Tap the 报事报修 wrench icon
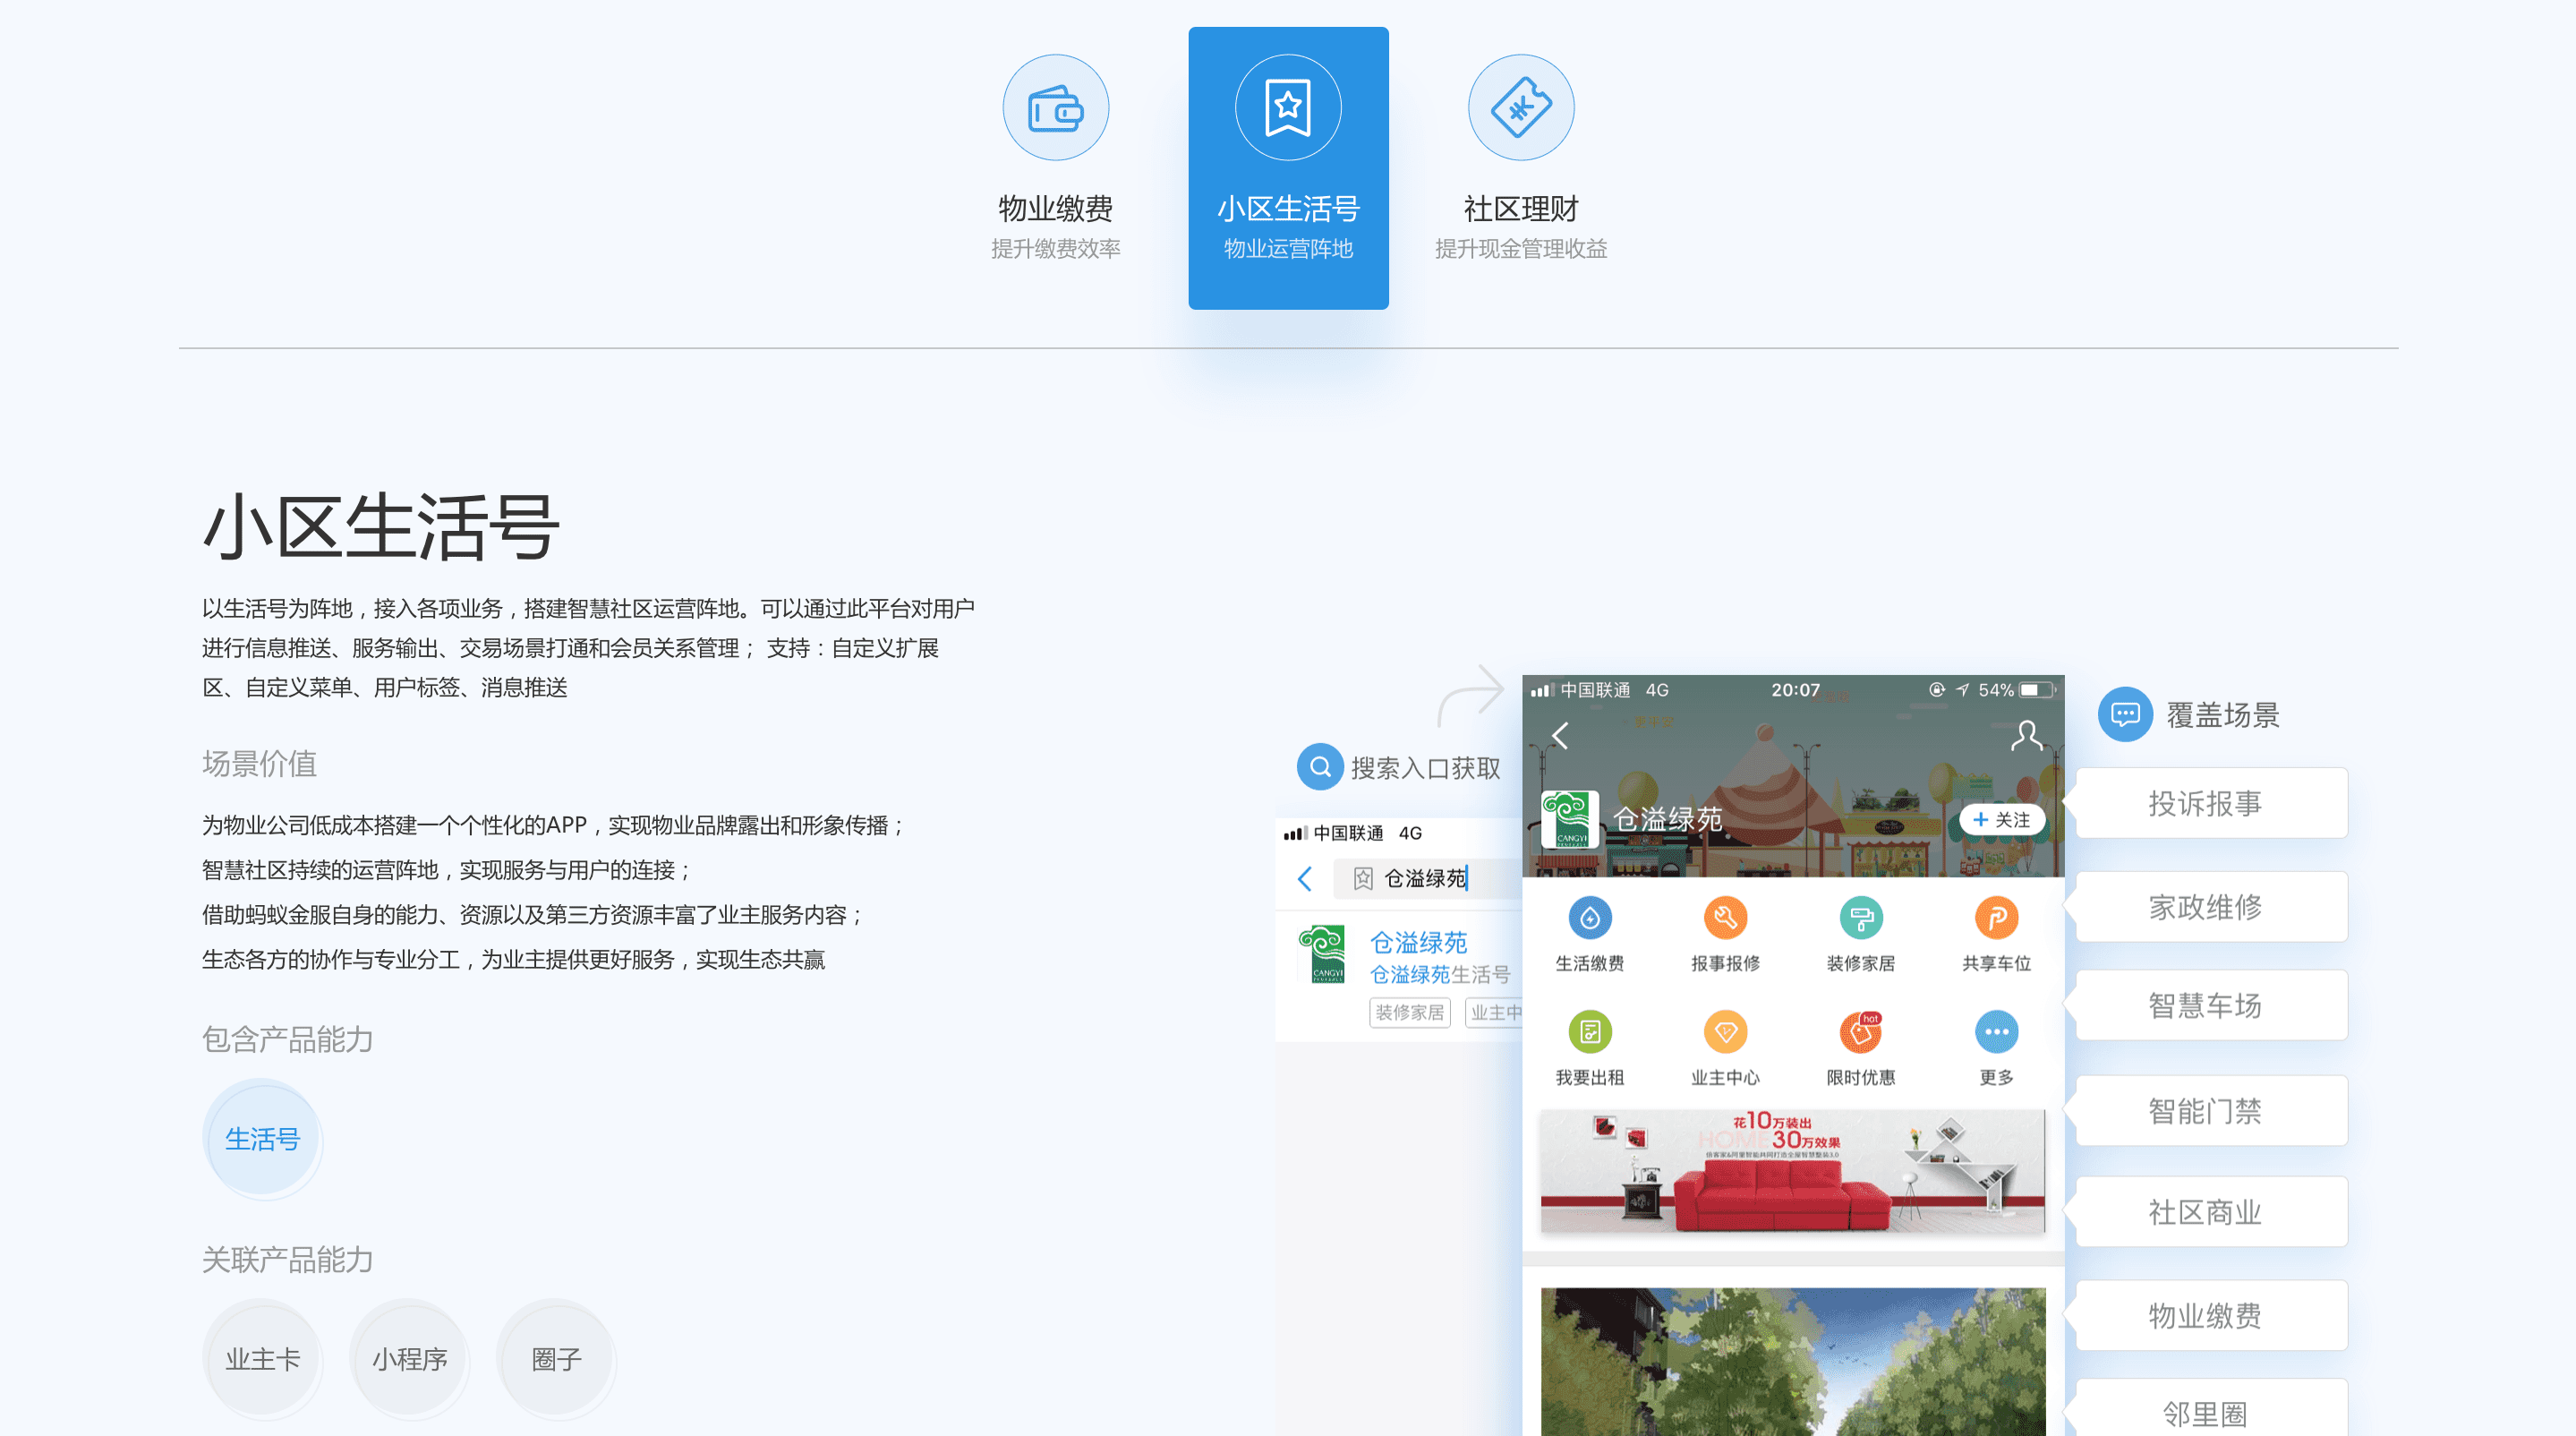The image size is (2576, 1436). [1725, 918]
